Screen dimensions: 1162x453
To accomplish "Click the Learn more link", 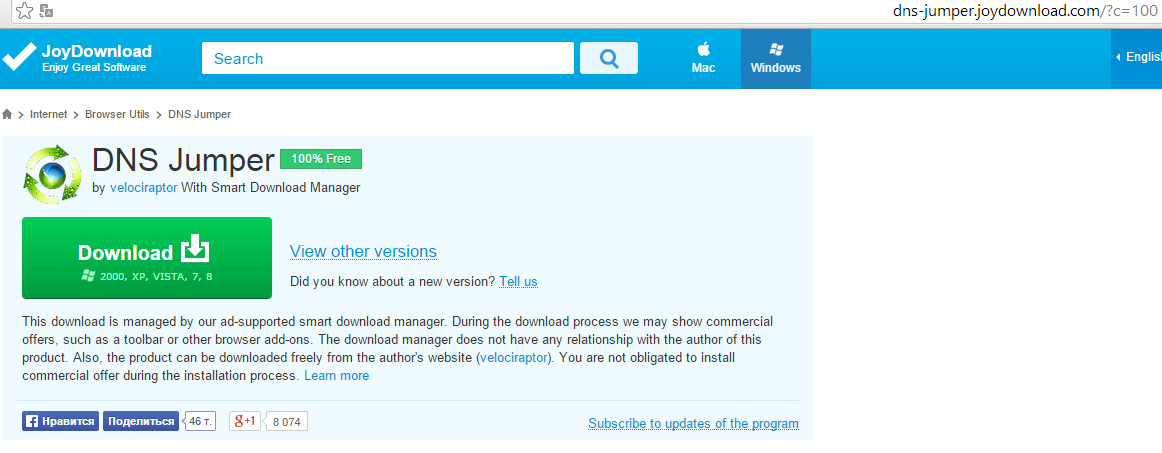I will click(336, 376).
